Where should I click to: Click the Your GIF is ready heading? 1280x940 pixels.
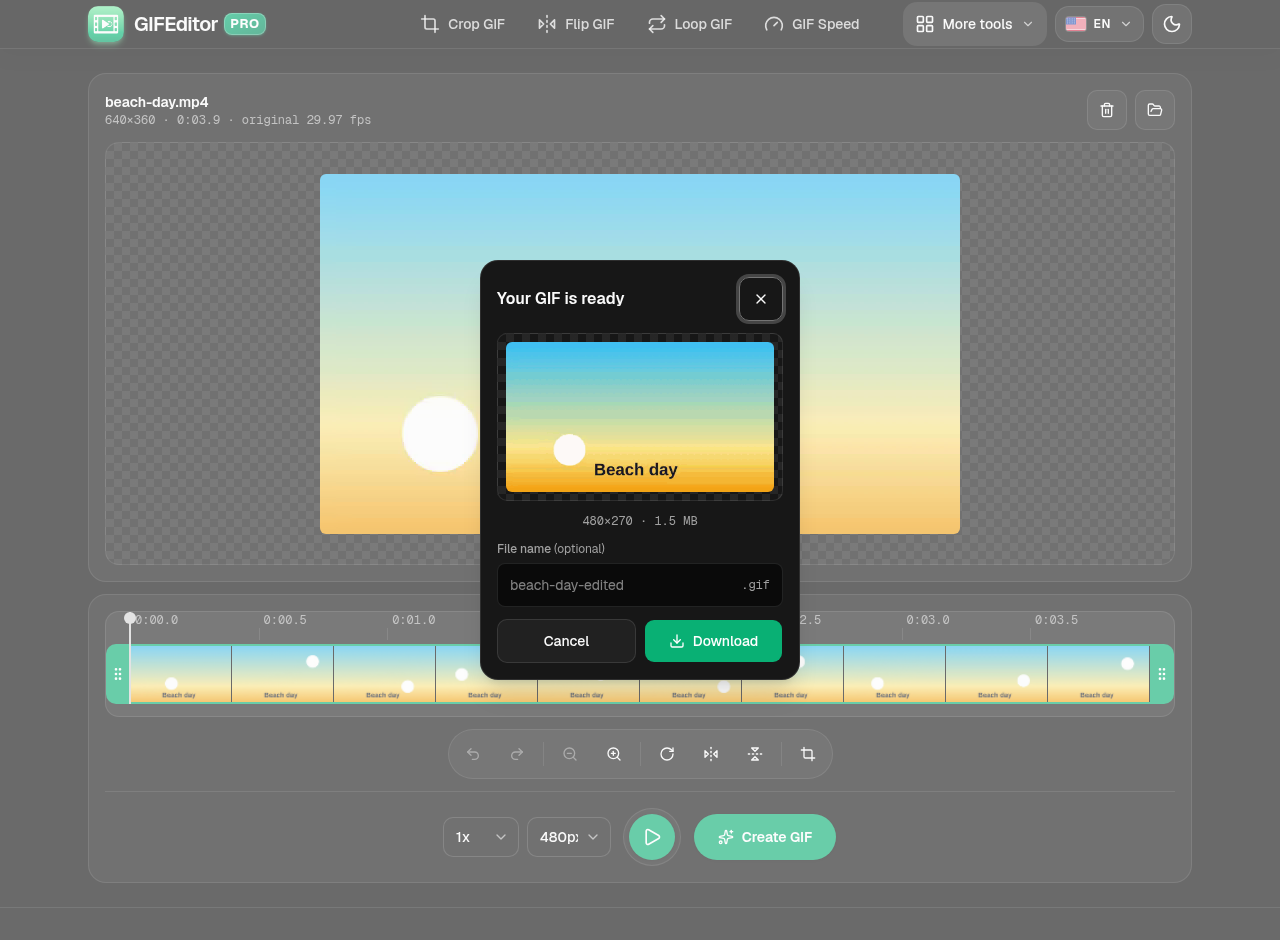pyautogui.click(x=561, y=298)
